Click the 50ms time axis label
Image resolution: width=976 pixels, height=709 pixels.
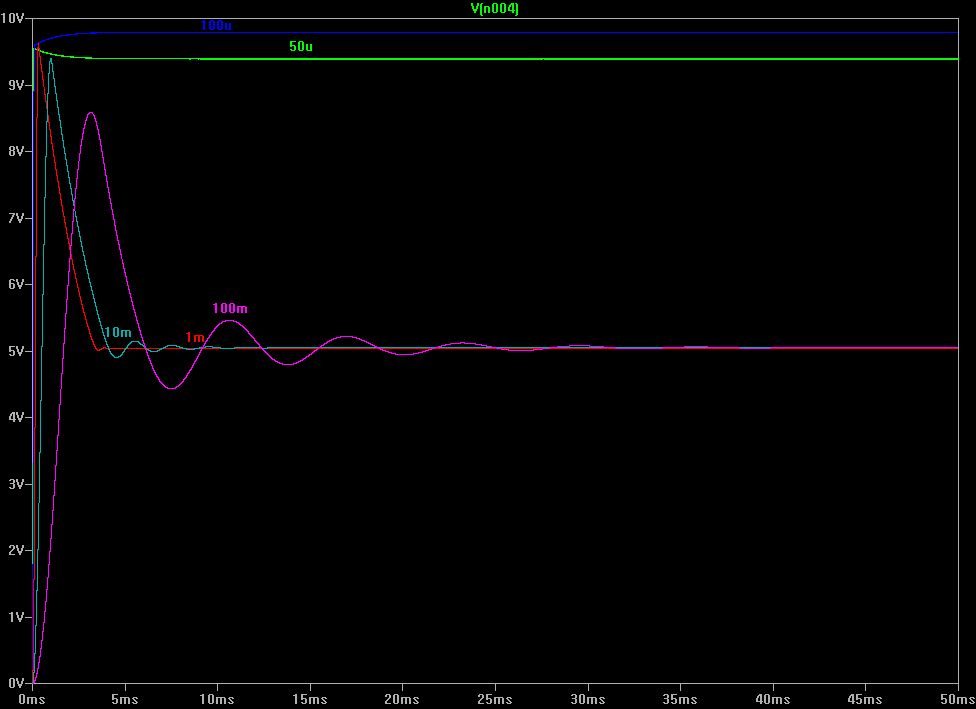955,699
